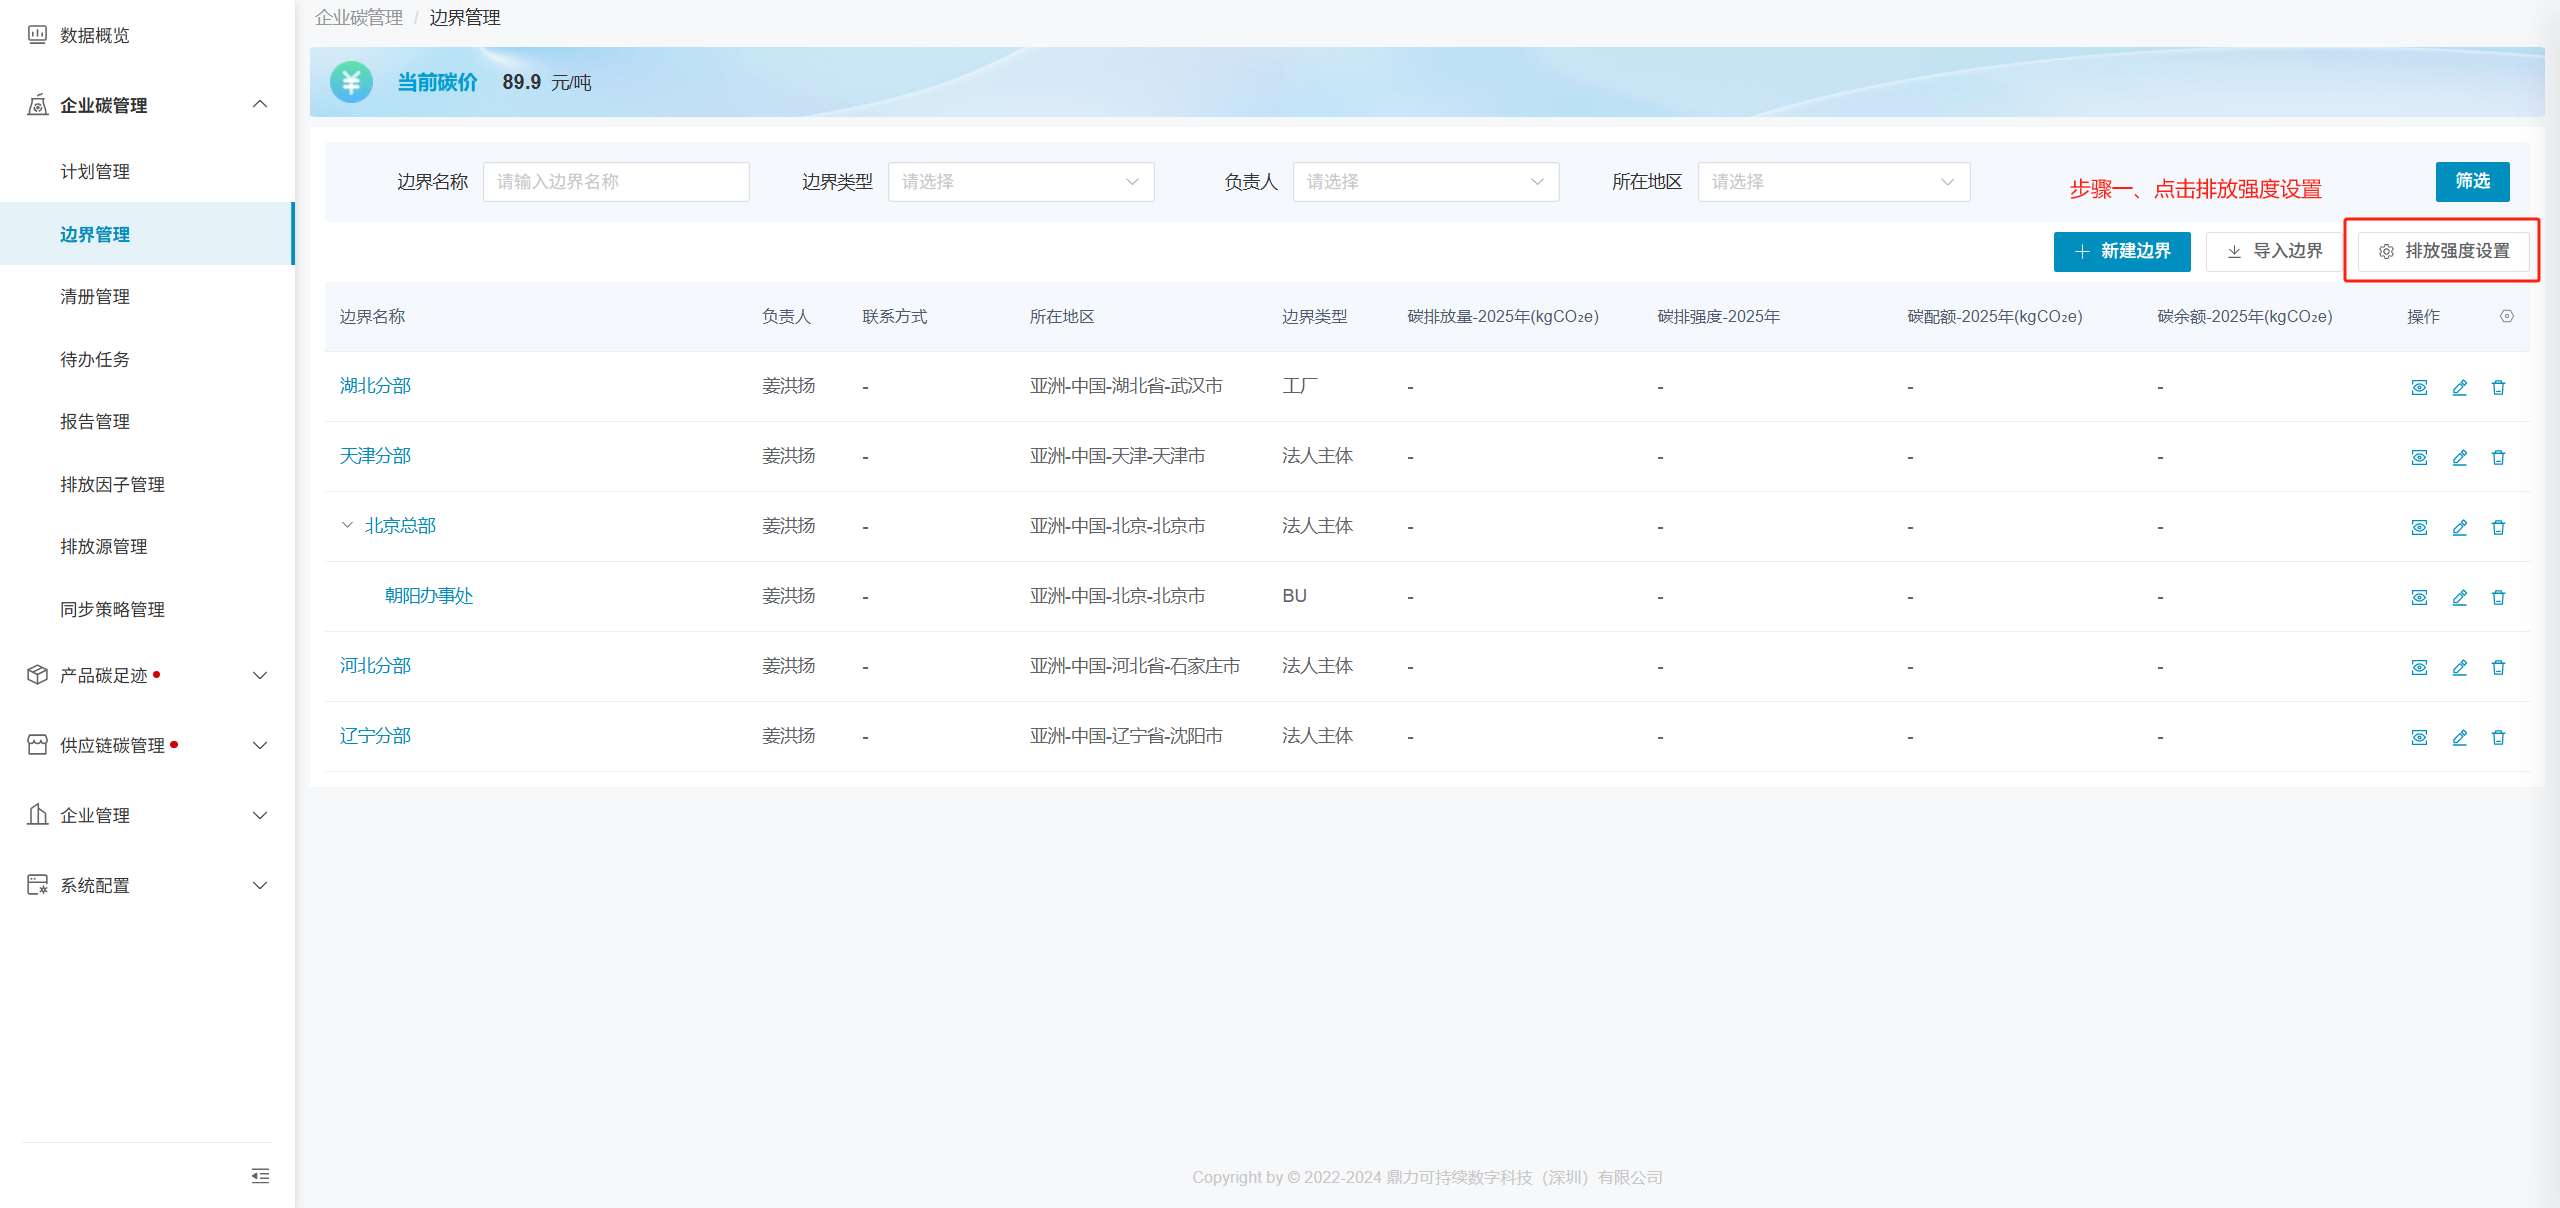Click the edit icon for 朝阳办事处

tap(2459, 597)
